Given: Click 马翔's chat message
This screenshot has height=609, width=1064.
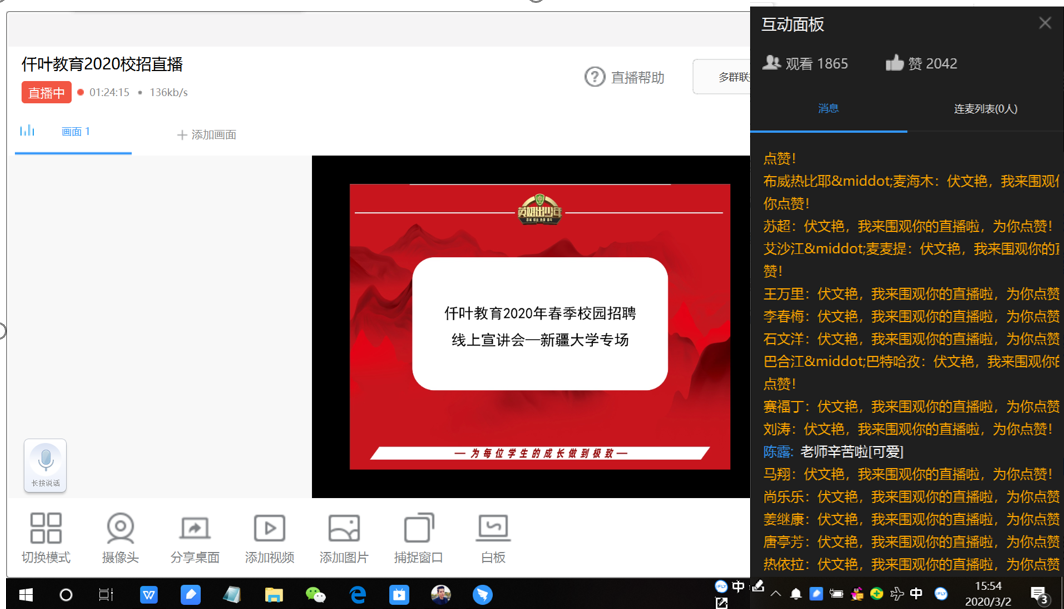Looking at the screenshot, I should click(x=908, y=474).
